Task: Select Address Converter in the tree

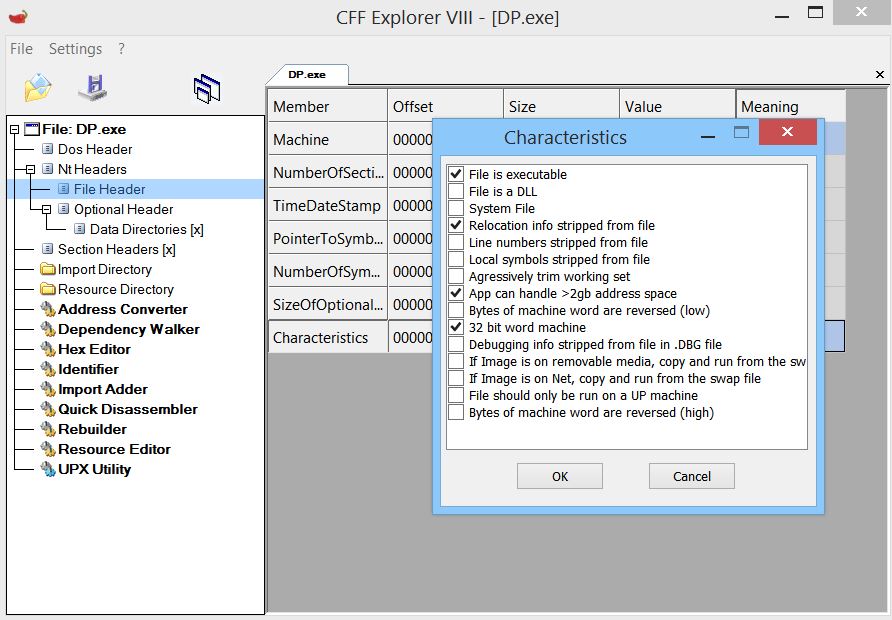Action: point(123,309)
